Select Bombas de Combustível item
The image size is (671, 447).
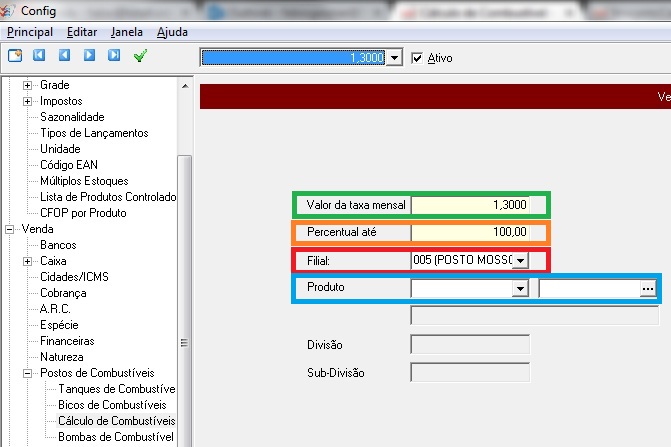point(116,437)
